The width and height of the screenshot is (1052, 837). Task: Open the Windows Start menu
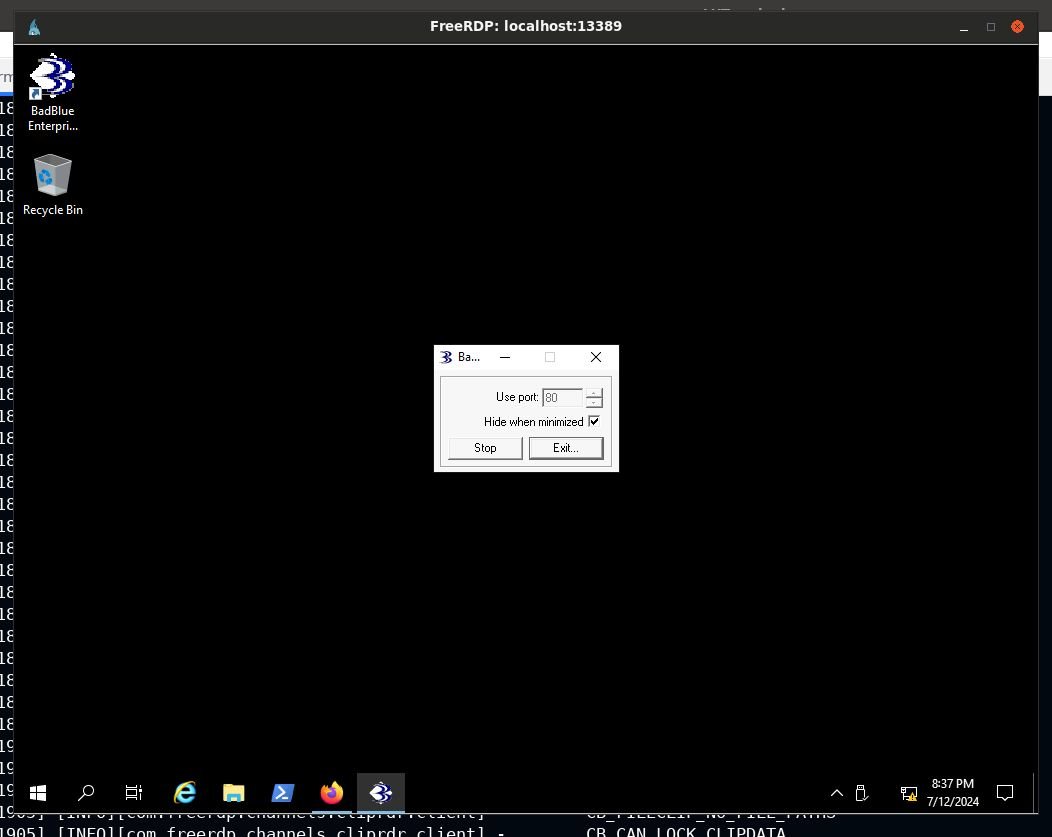[x=38, y=793]
